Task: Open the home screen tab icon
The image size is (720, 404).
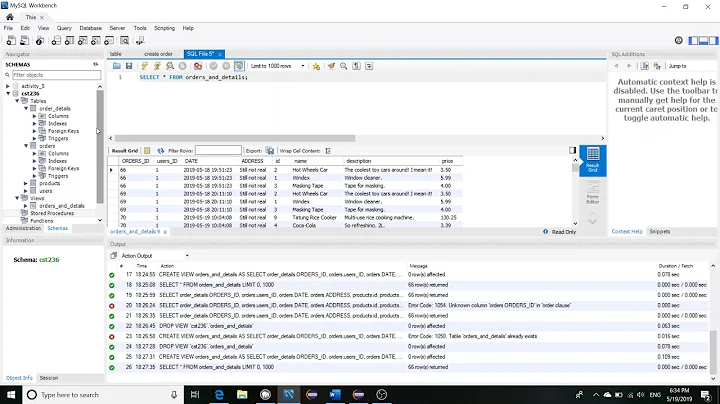Action: click(x=10, y=17)
